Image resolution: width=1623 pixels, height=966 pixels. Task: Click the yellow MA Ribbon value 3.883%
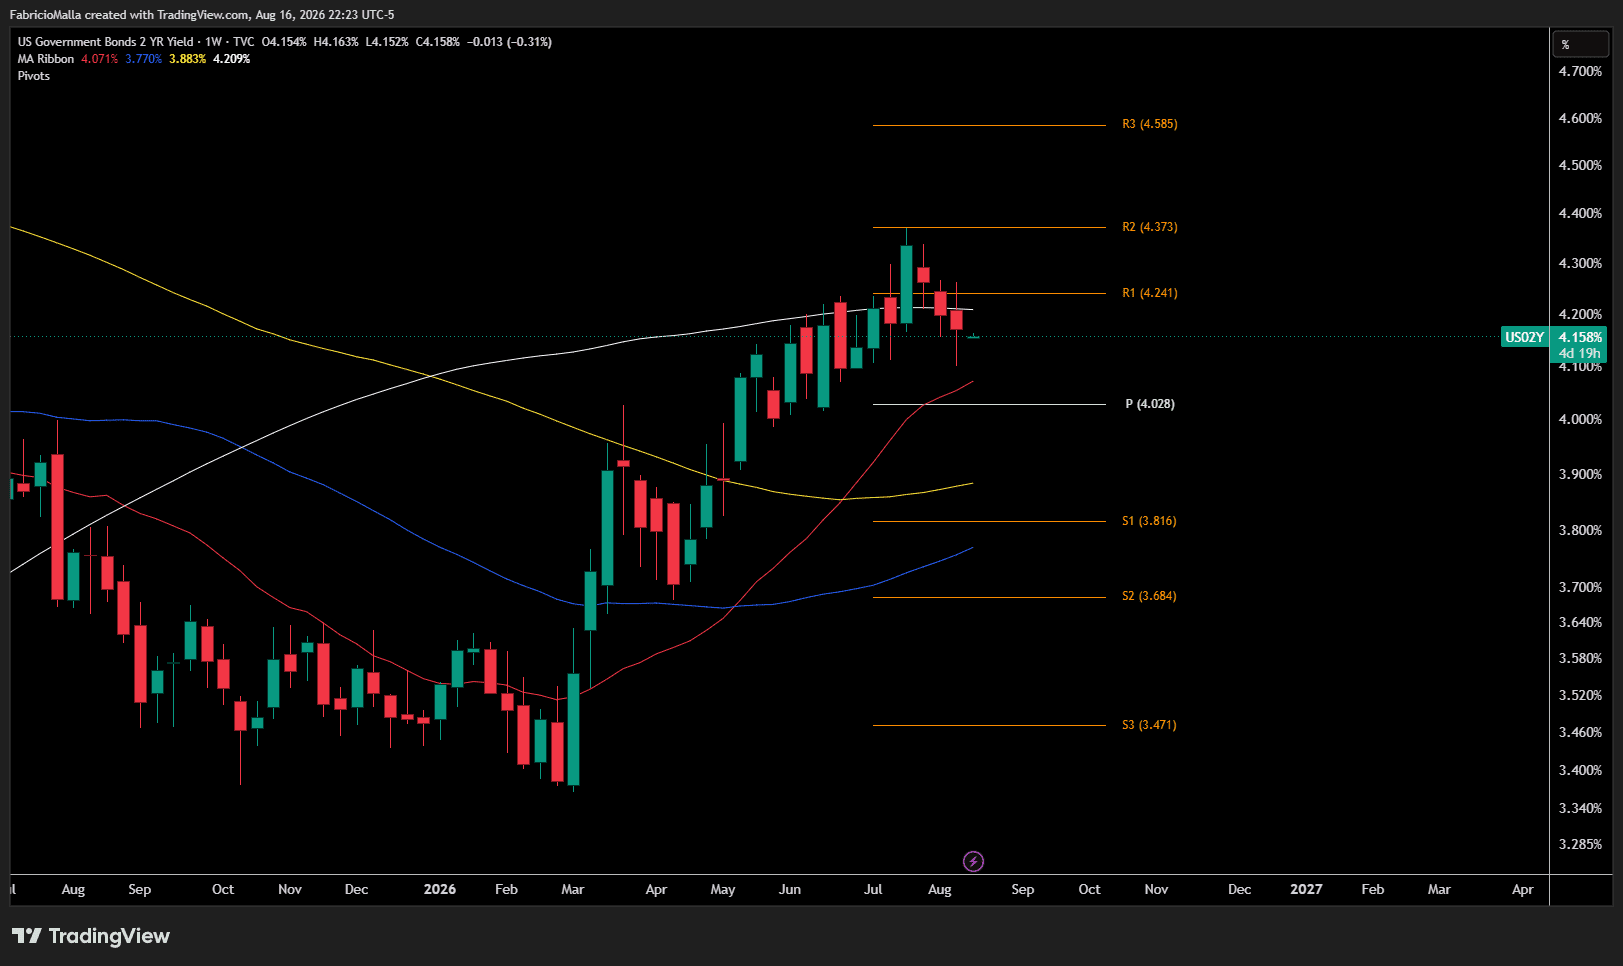point(188,59)
